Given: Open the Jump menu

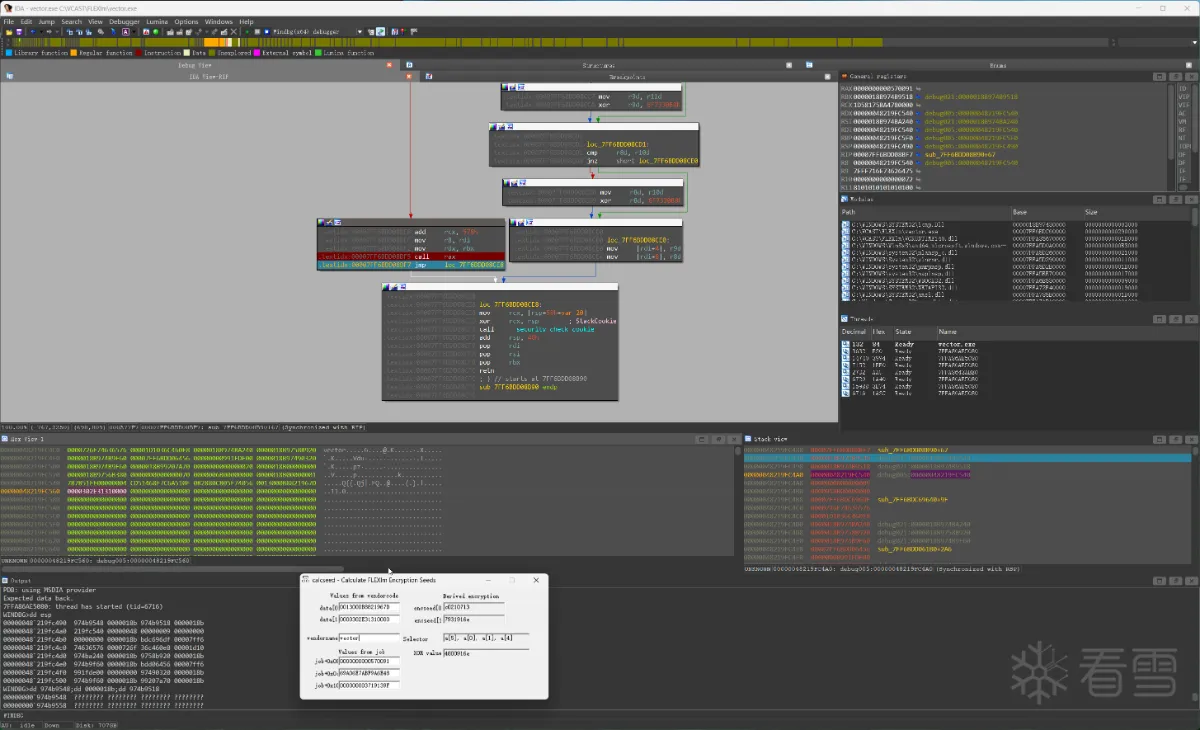Looking at the screenshot, I should pyautogui.click(x=46, y=21).
